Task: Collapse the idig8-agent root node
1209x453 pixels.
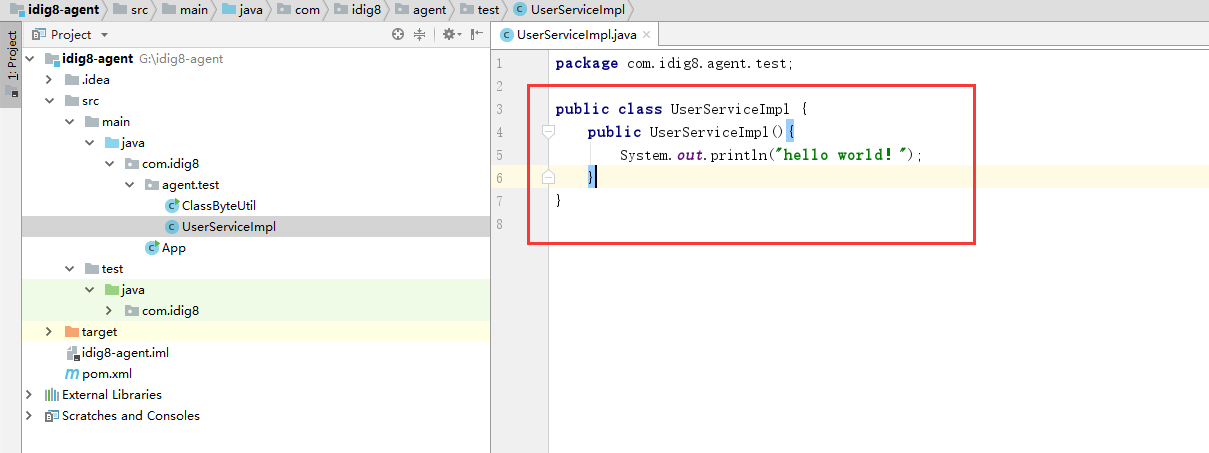Action: coord(30,58)
